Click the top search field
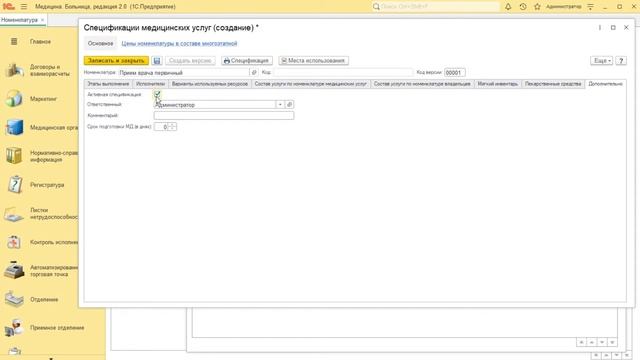Viewport: 640px width, 360px height. (436, 7)
